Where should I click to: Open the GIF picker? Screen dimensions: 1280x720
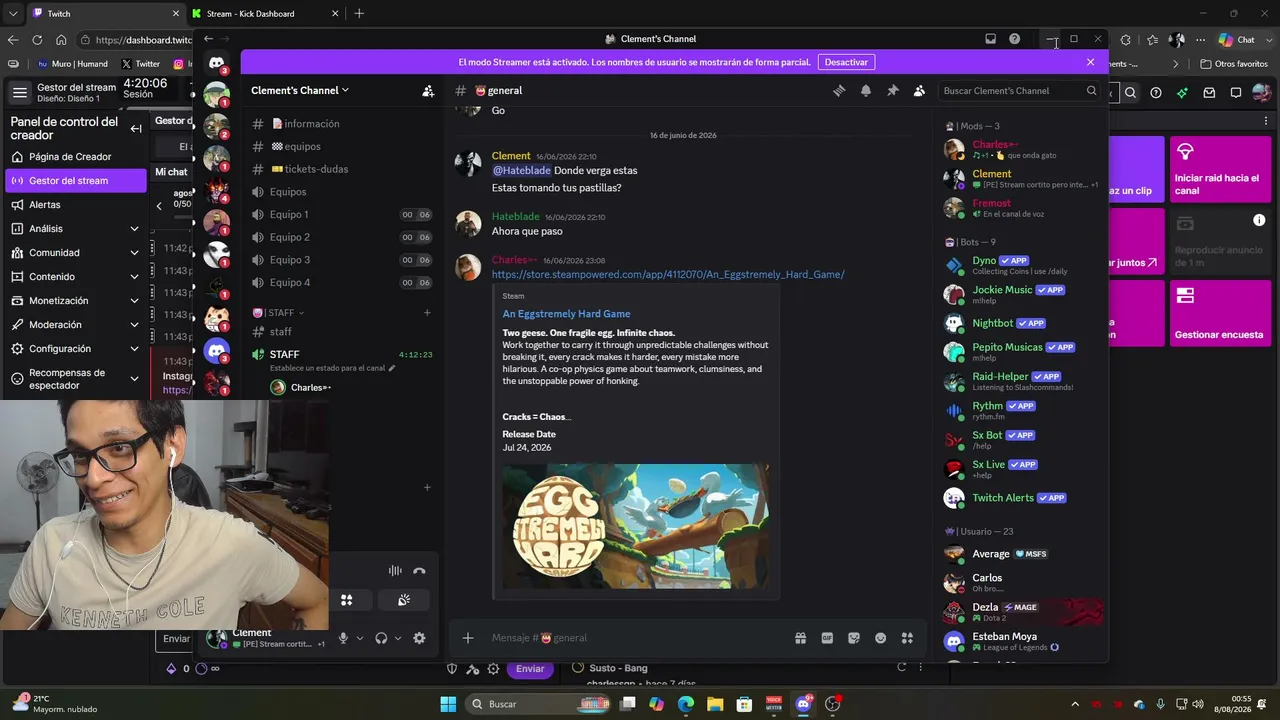point(827,638)
